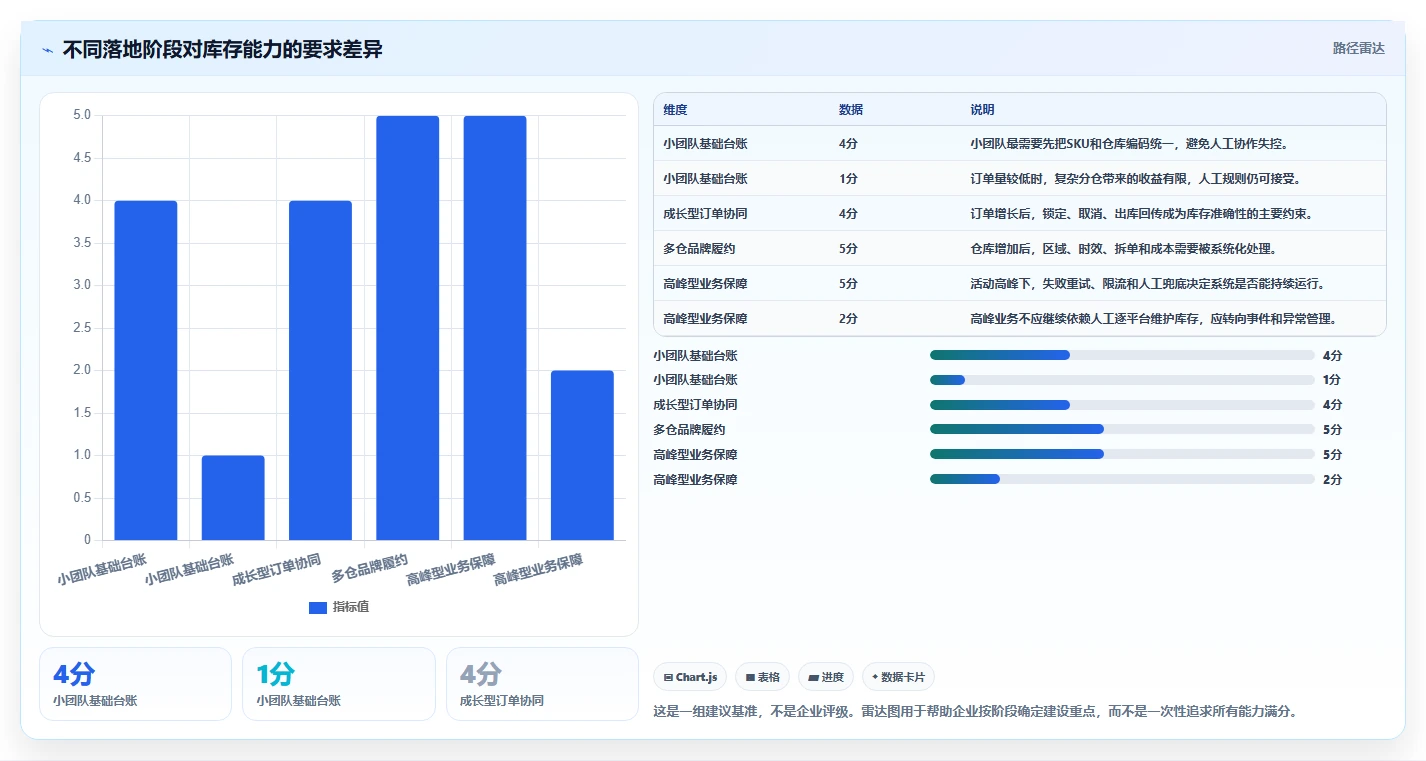Click the 高峰型业务保障 2分 progress bar
The height and width of the screenshot is (761, 1426).
1122,479
